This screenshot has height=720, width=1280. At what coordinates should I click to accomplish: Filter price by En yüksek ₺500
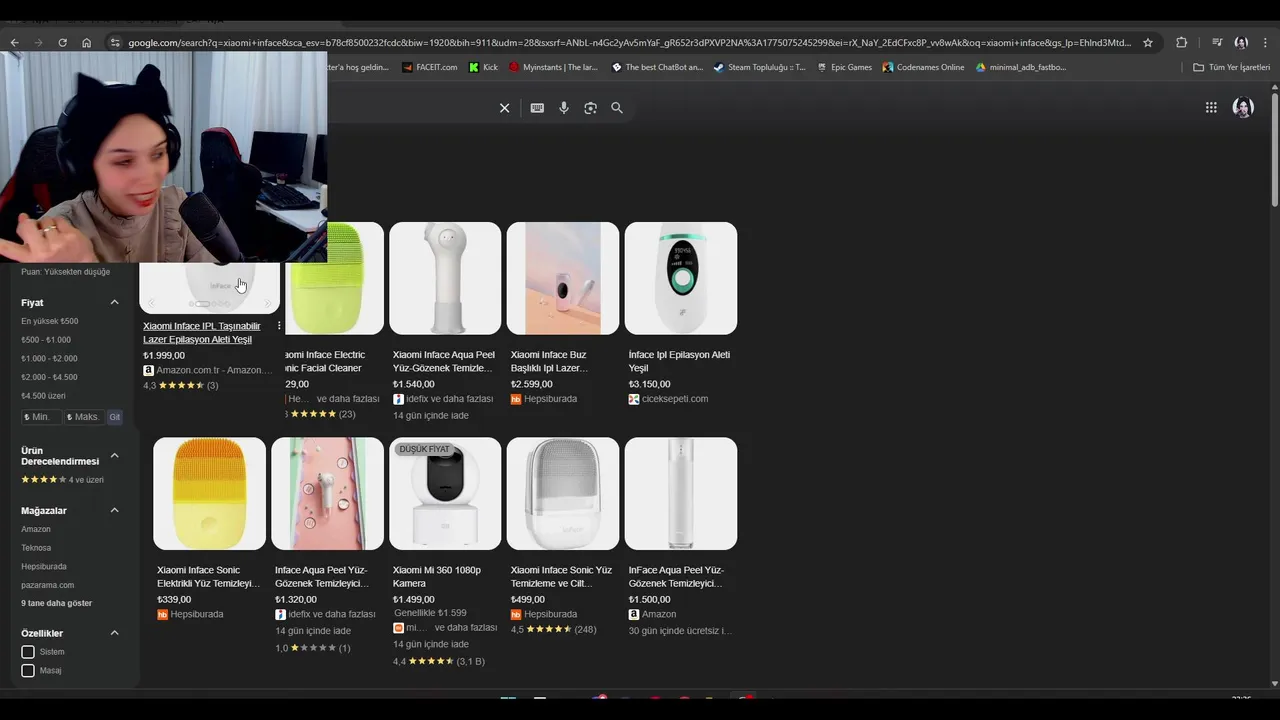point(50,321)
